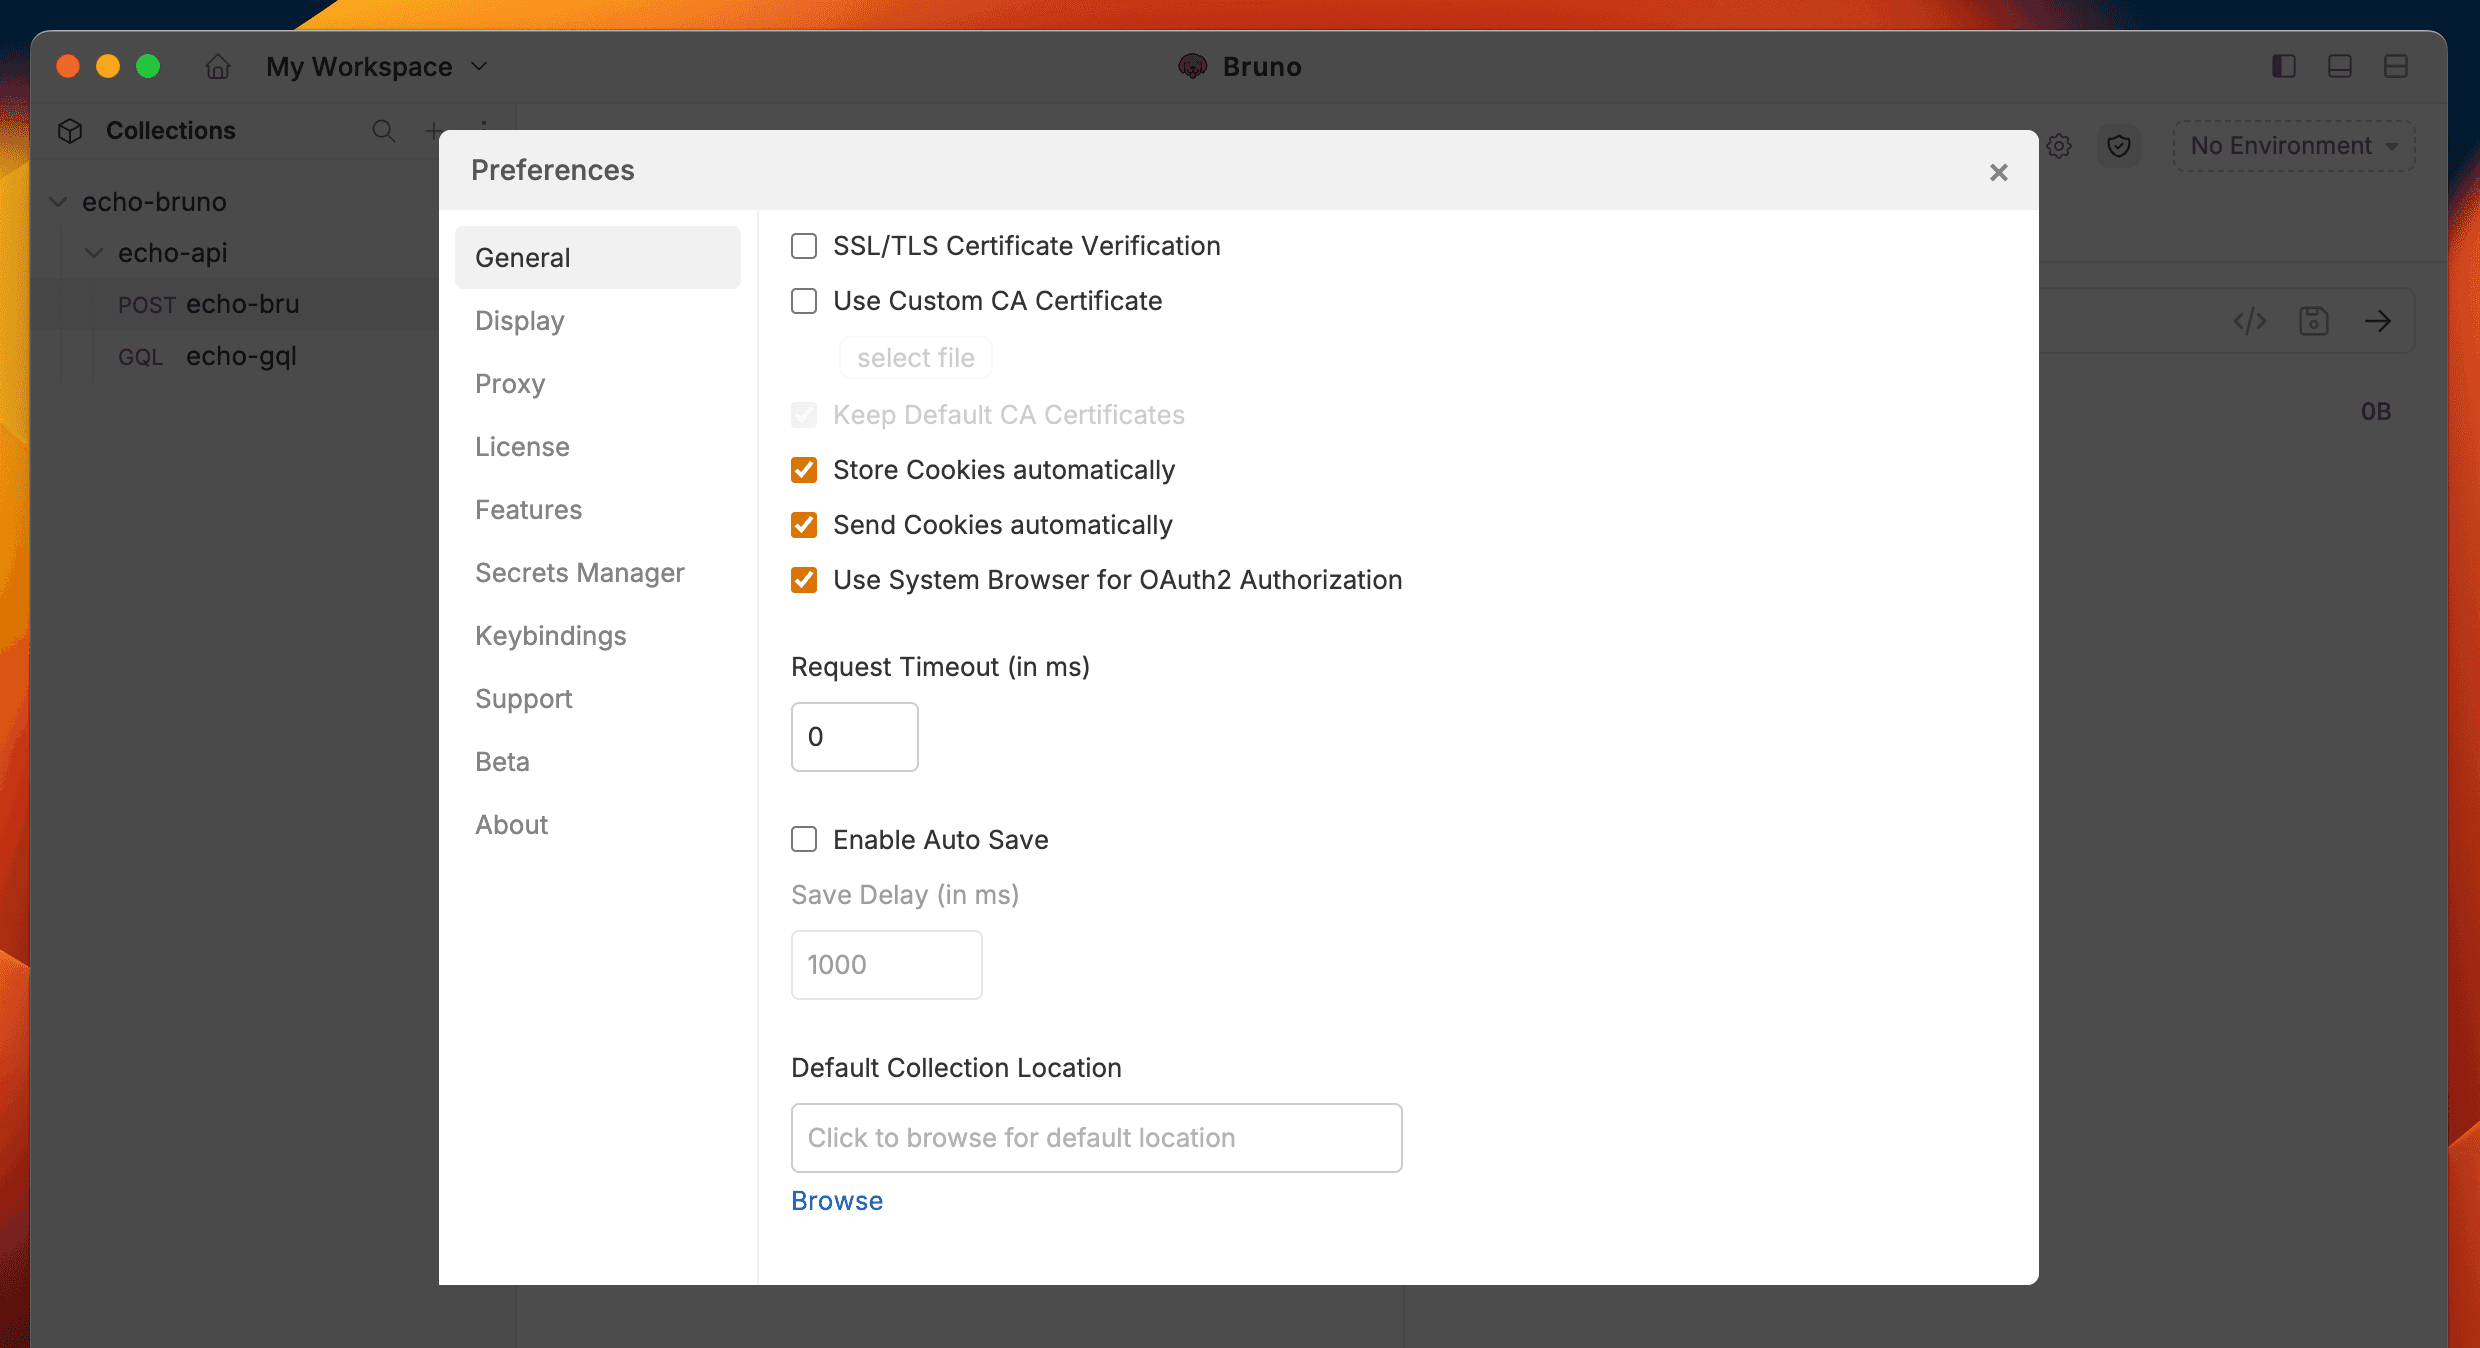Open the Keybindings preferences tab
2480x1348 pixels.
pyautogui.click(x=550, y=636)
